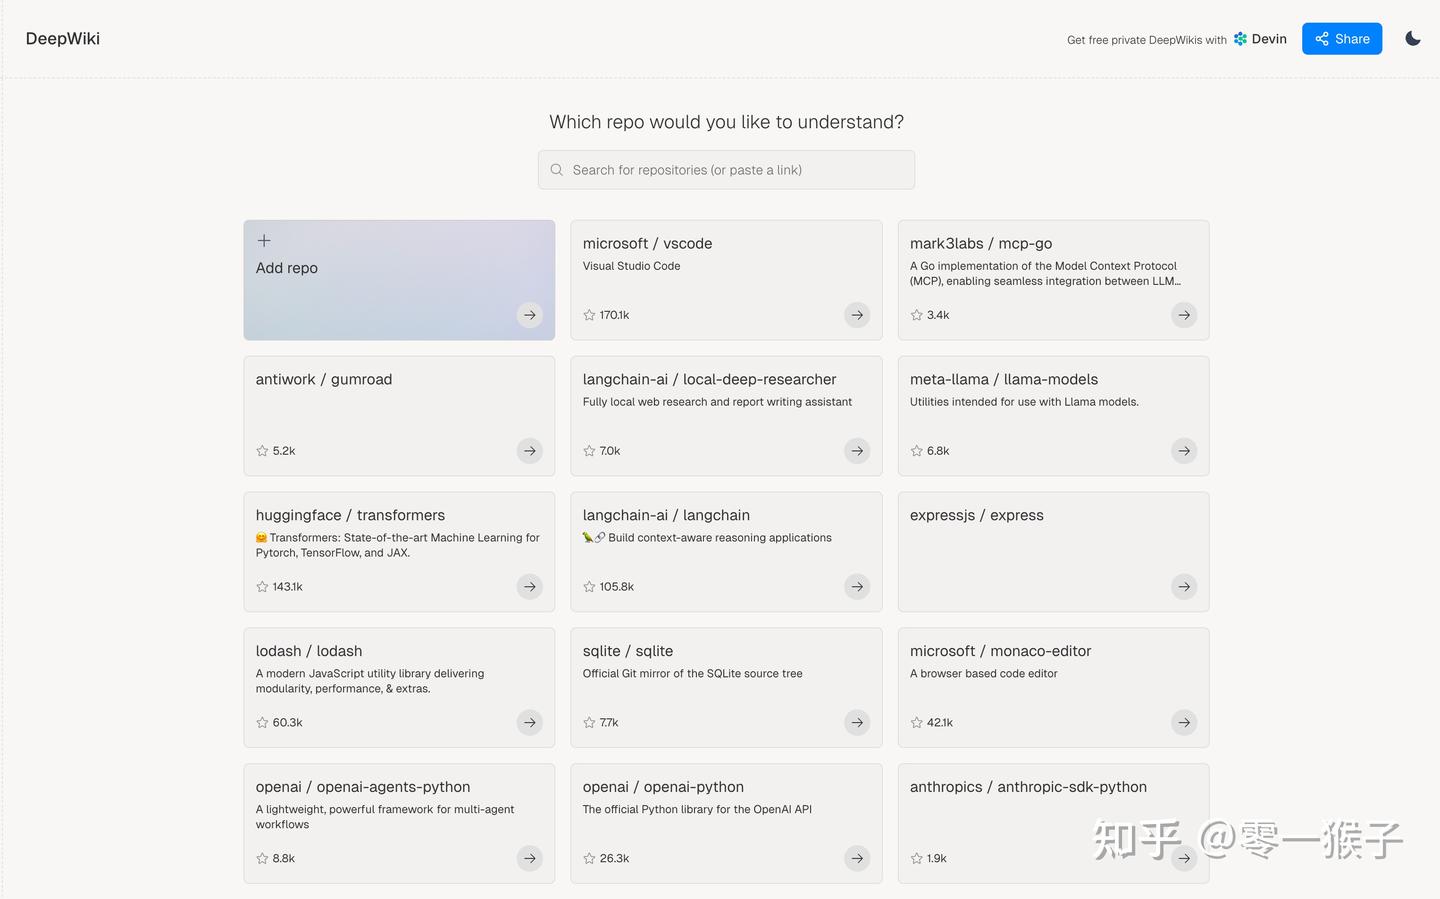This screenshot has width=1440, height=899.
Task: Click arrow on expressjs/express card
Action: pyautogui.click(x=1184, y=587)
